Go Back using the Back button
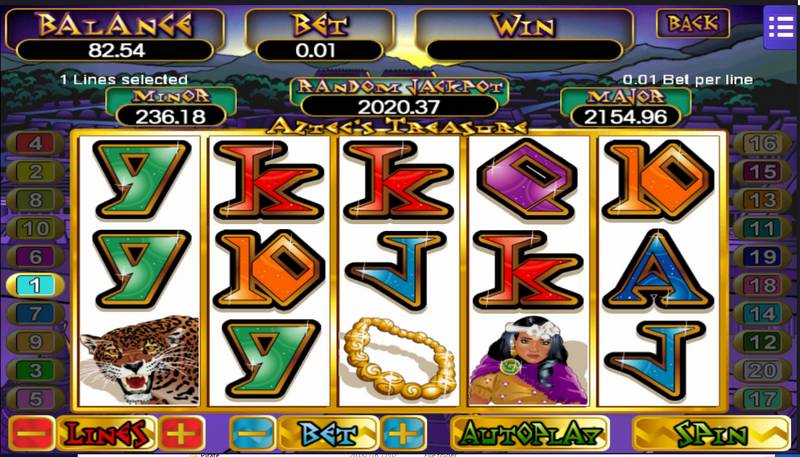800x457 pixels. [693, 23]
